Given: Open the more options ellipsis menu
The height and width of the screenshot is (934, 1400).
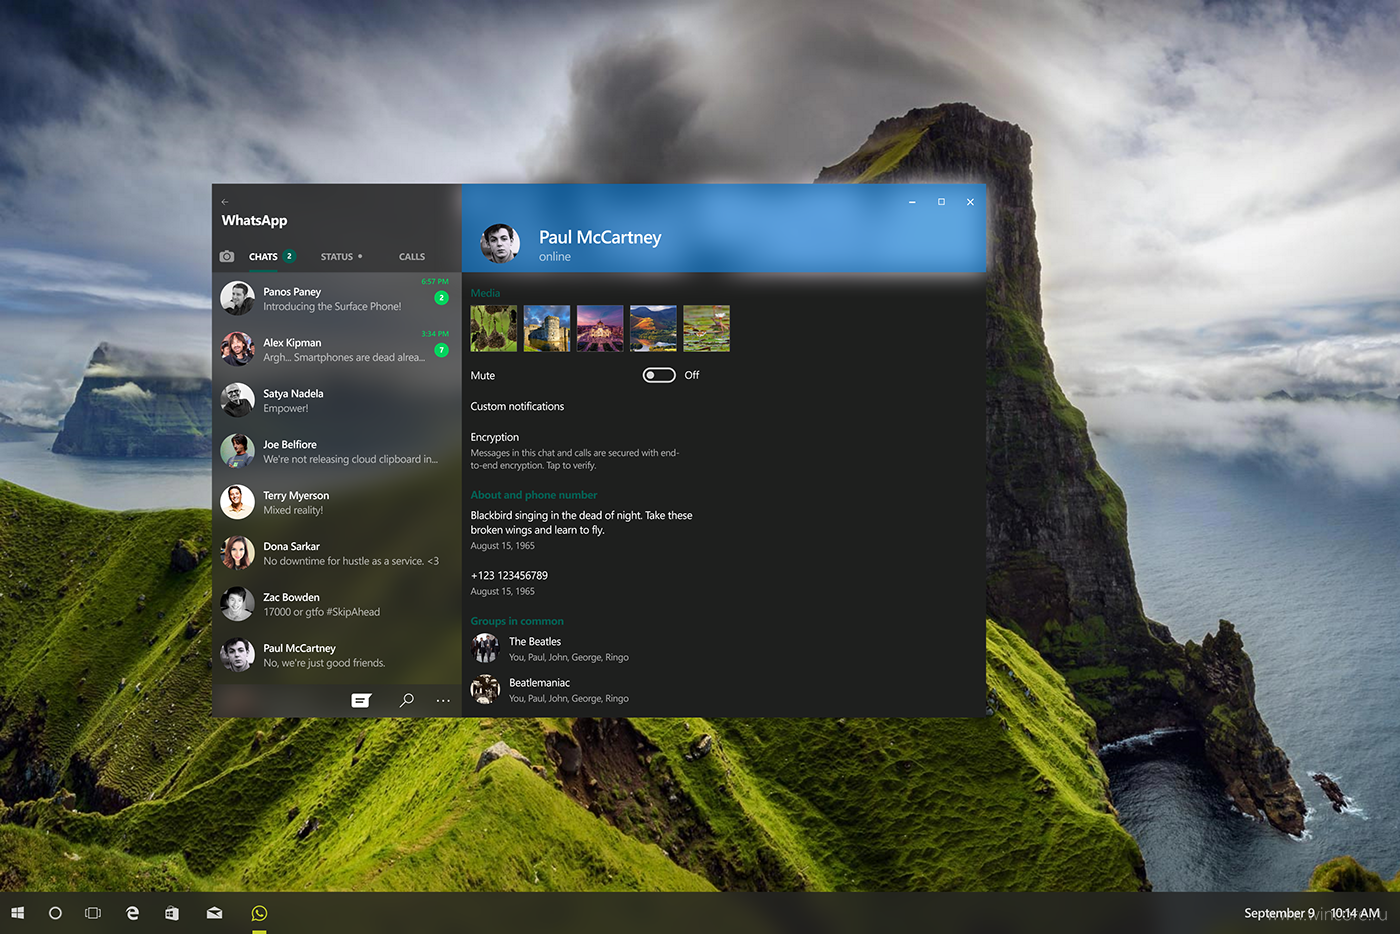Looking at the screenshot, I should pyautogui.click(x=443, y=700).
